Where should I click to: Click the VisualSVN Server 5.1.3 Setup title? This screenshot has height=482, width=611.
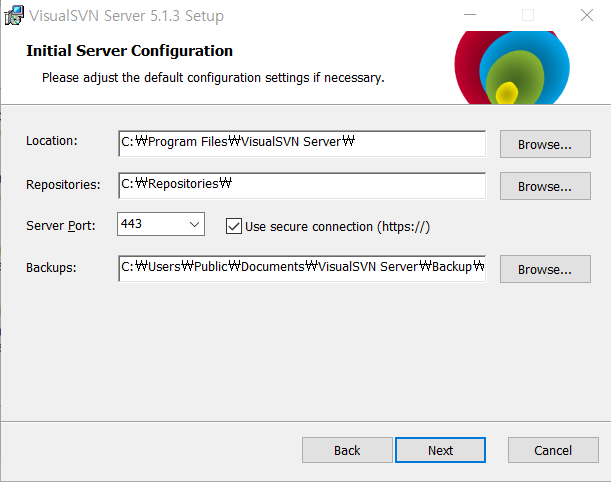[x=126, y=16]
